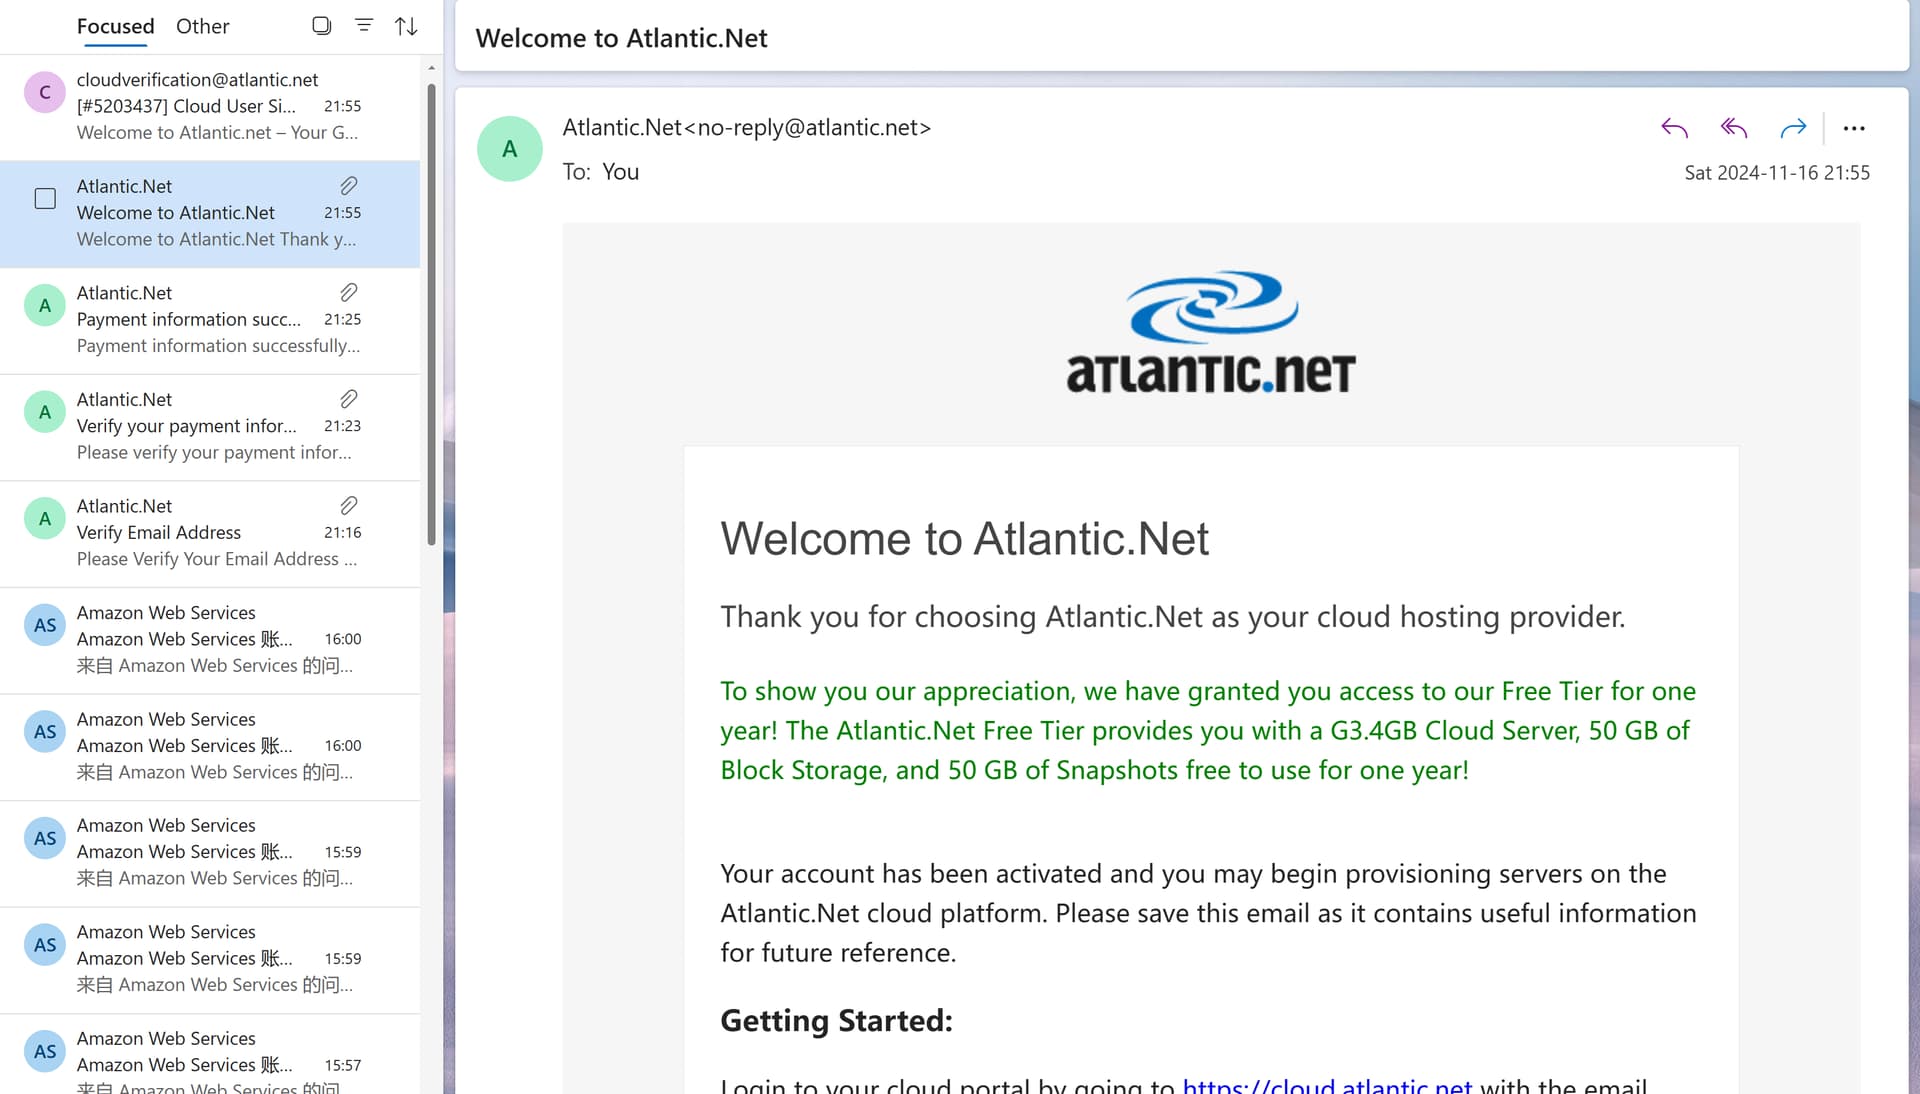Open first Amazon Web Services email at 16:00

210,640
